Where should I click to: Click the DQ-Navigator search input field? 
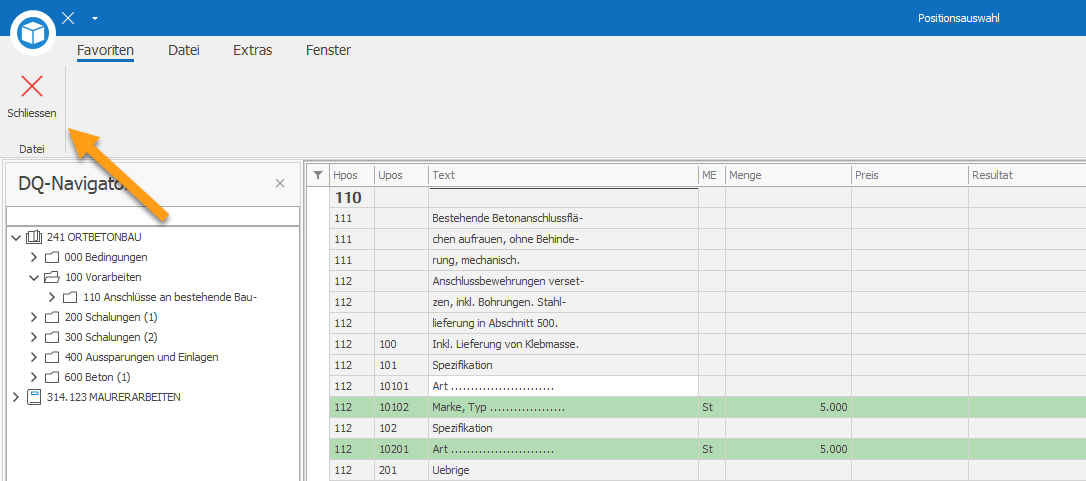153,216
